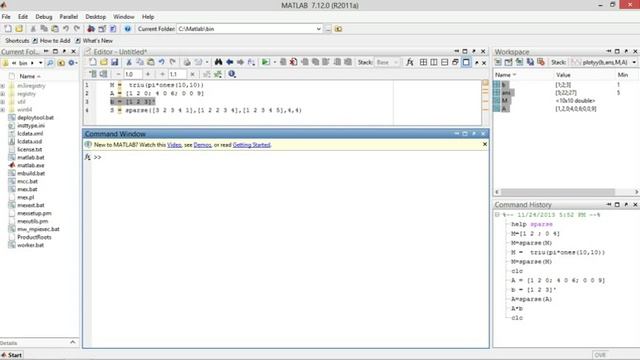640x360 pixels.
Task: Click 'help sparse' in Command History
Action: click(531, 224)
